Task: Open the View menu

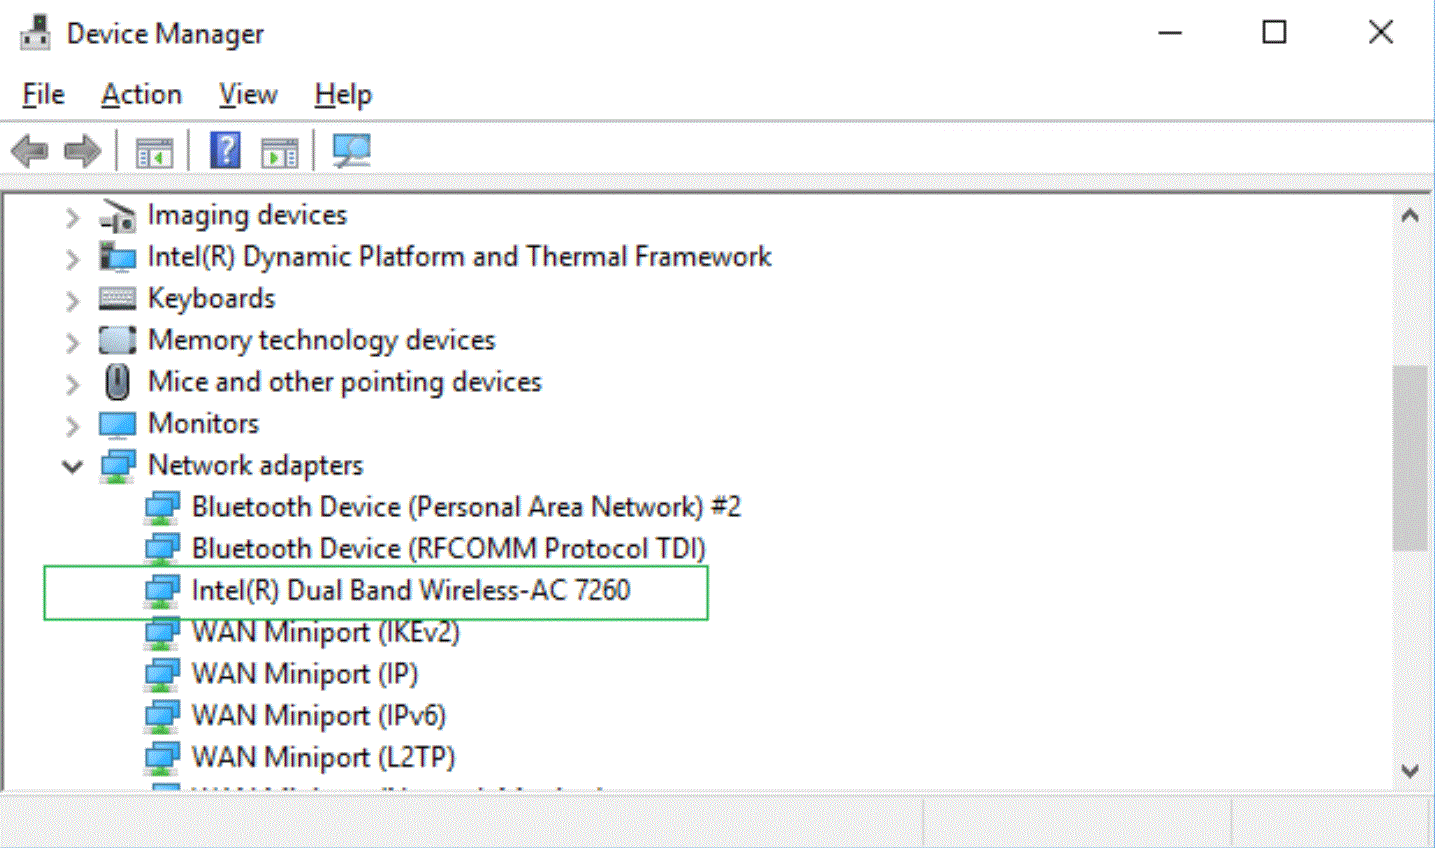Action: [248, 95]
